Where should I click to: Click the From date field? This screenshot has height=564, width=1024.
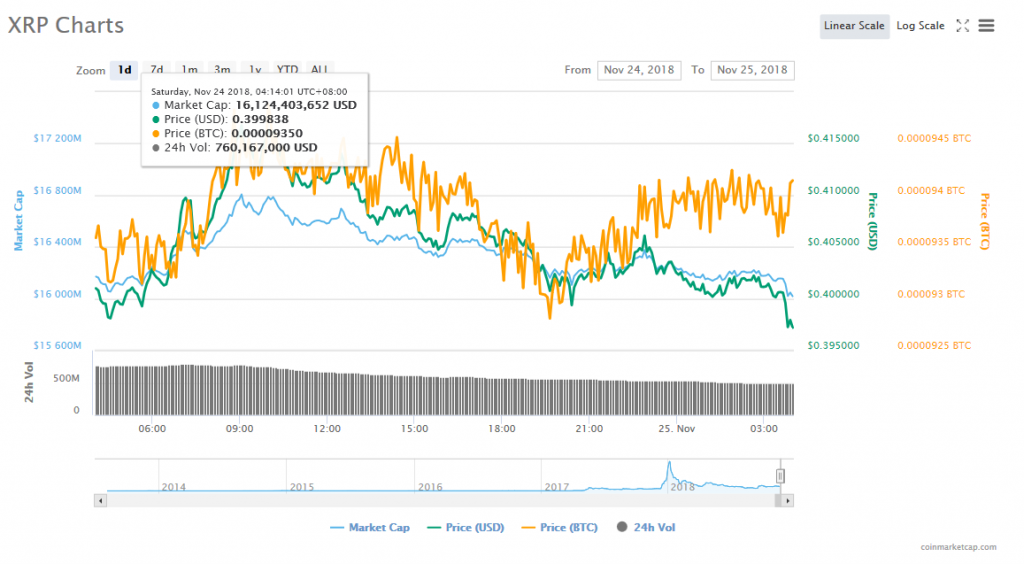tap(639, 70)
